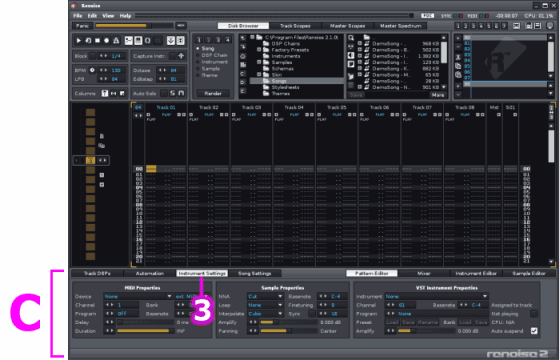Open the Song Settings tab
Screen dimensions: 560x360
[x=255, y=273]
